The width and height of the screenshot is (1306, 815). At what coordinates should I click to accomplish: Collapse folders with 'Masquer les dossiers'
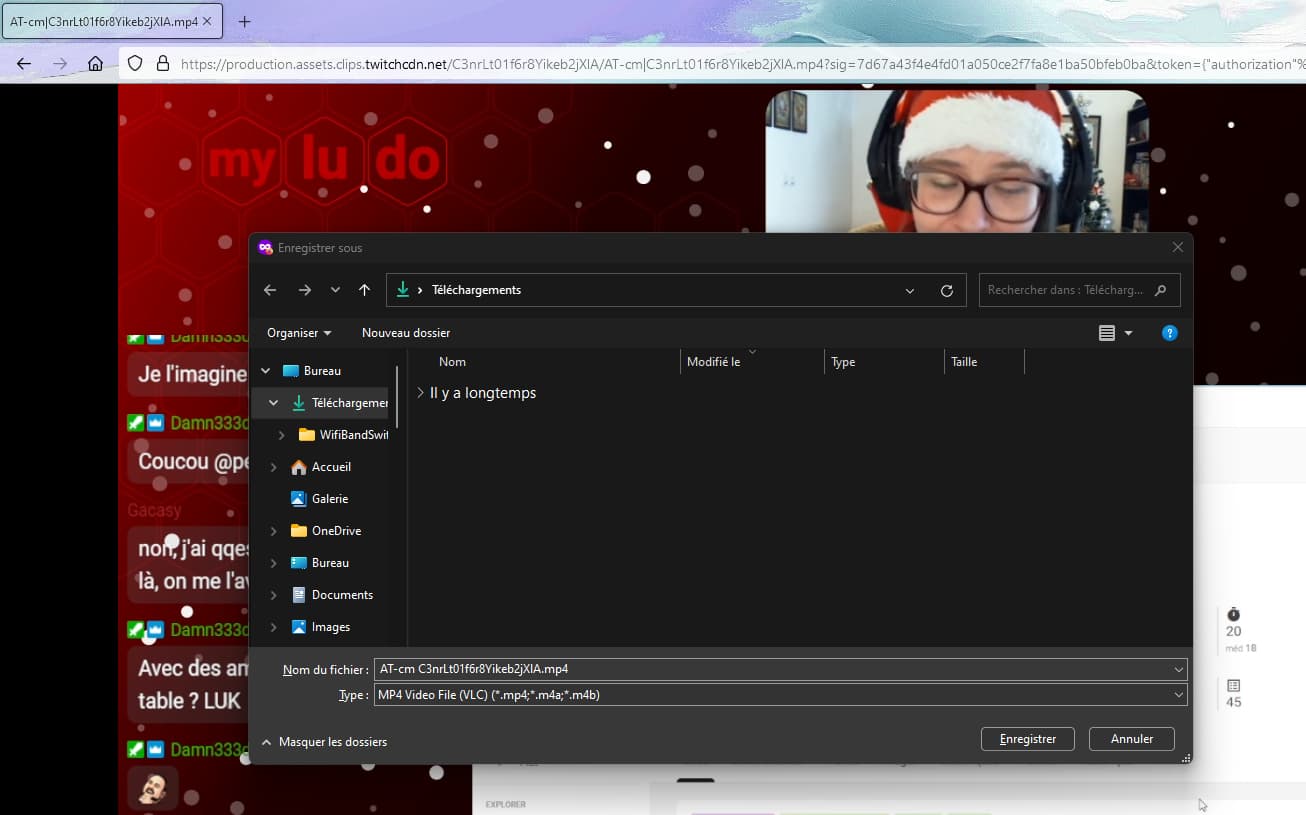tap(324, 742)
